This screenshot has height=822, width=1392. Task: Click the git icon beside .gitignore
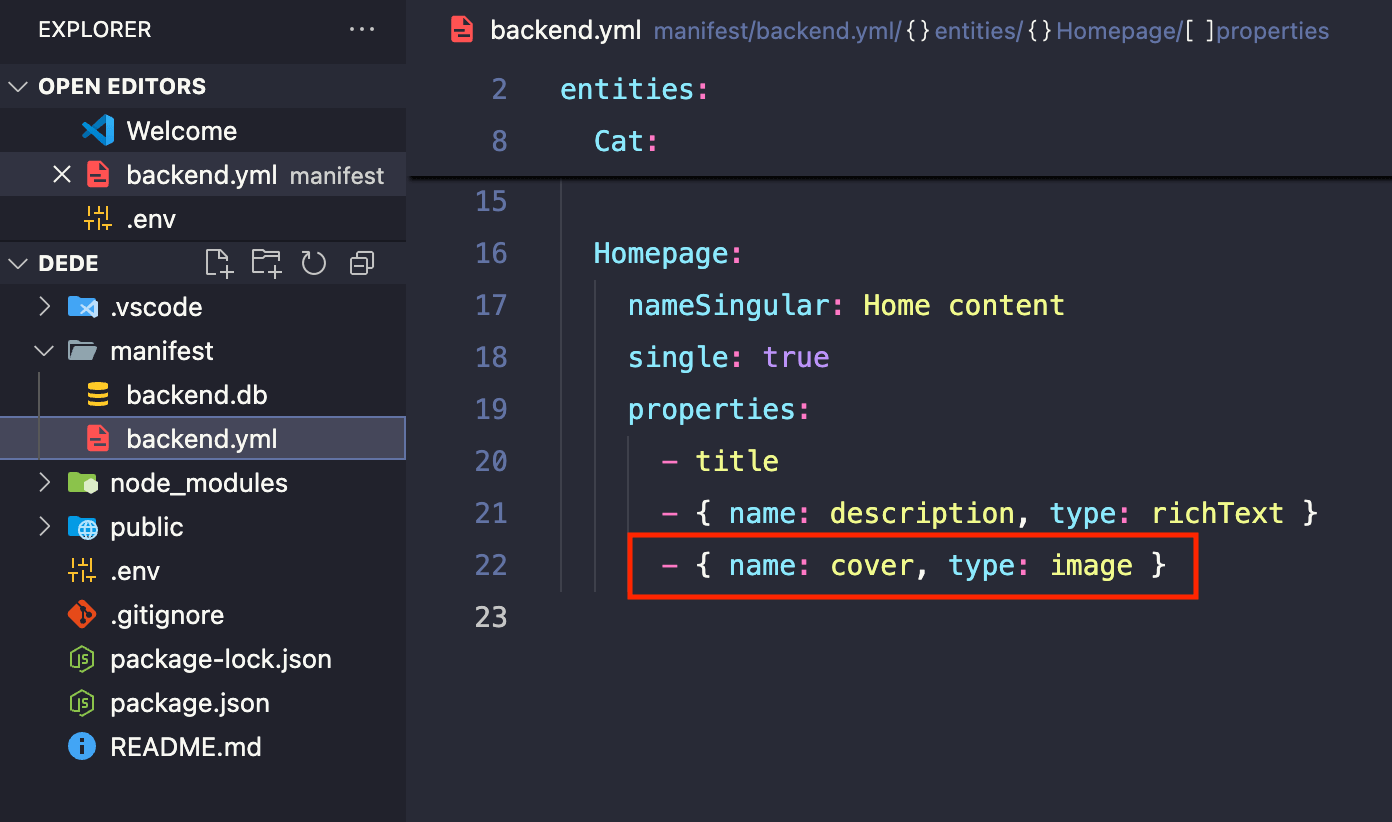coord(81,615)
